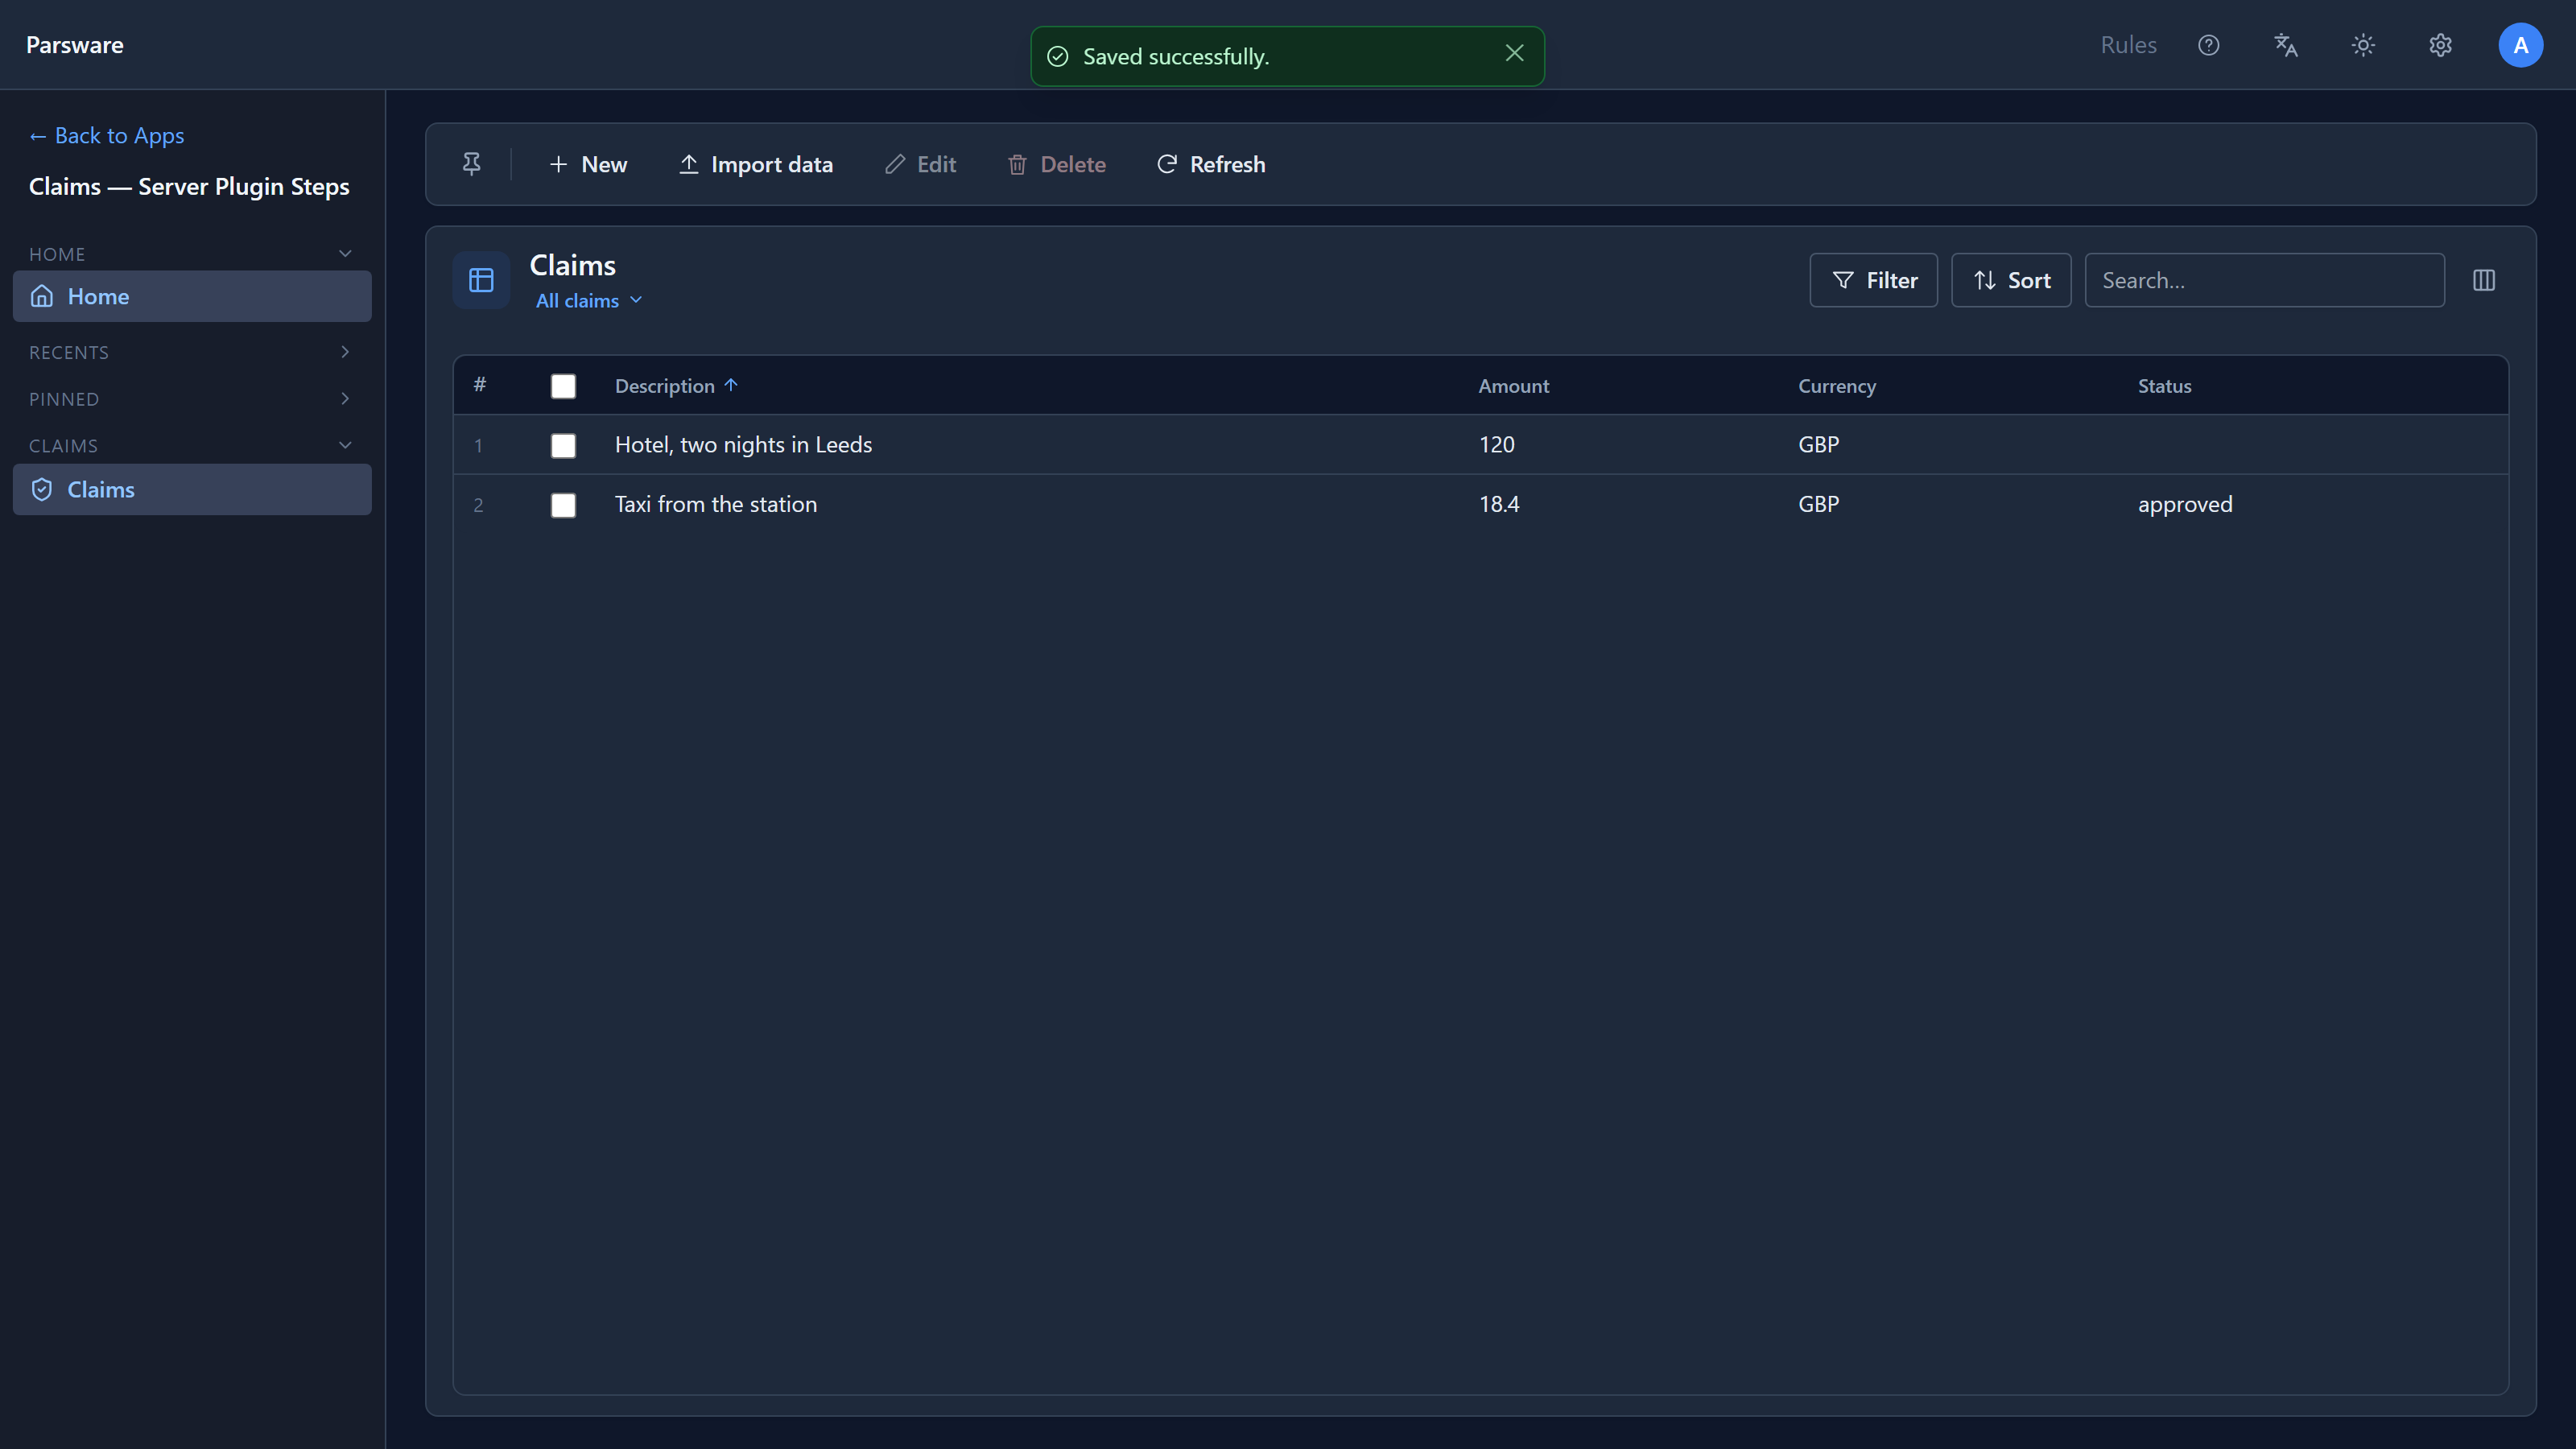
Task: Open Rules in the top bar
Action: (2128, 45)
